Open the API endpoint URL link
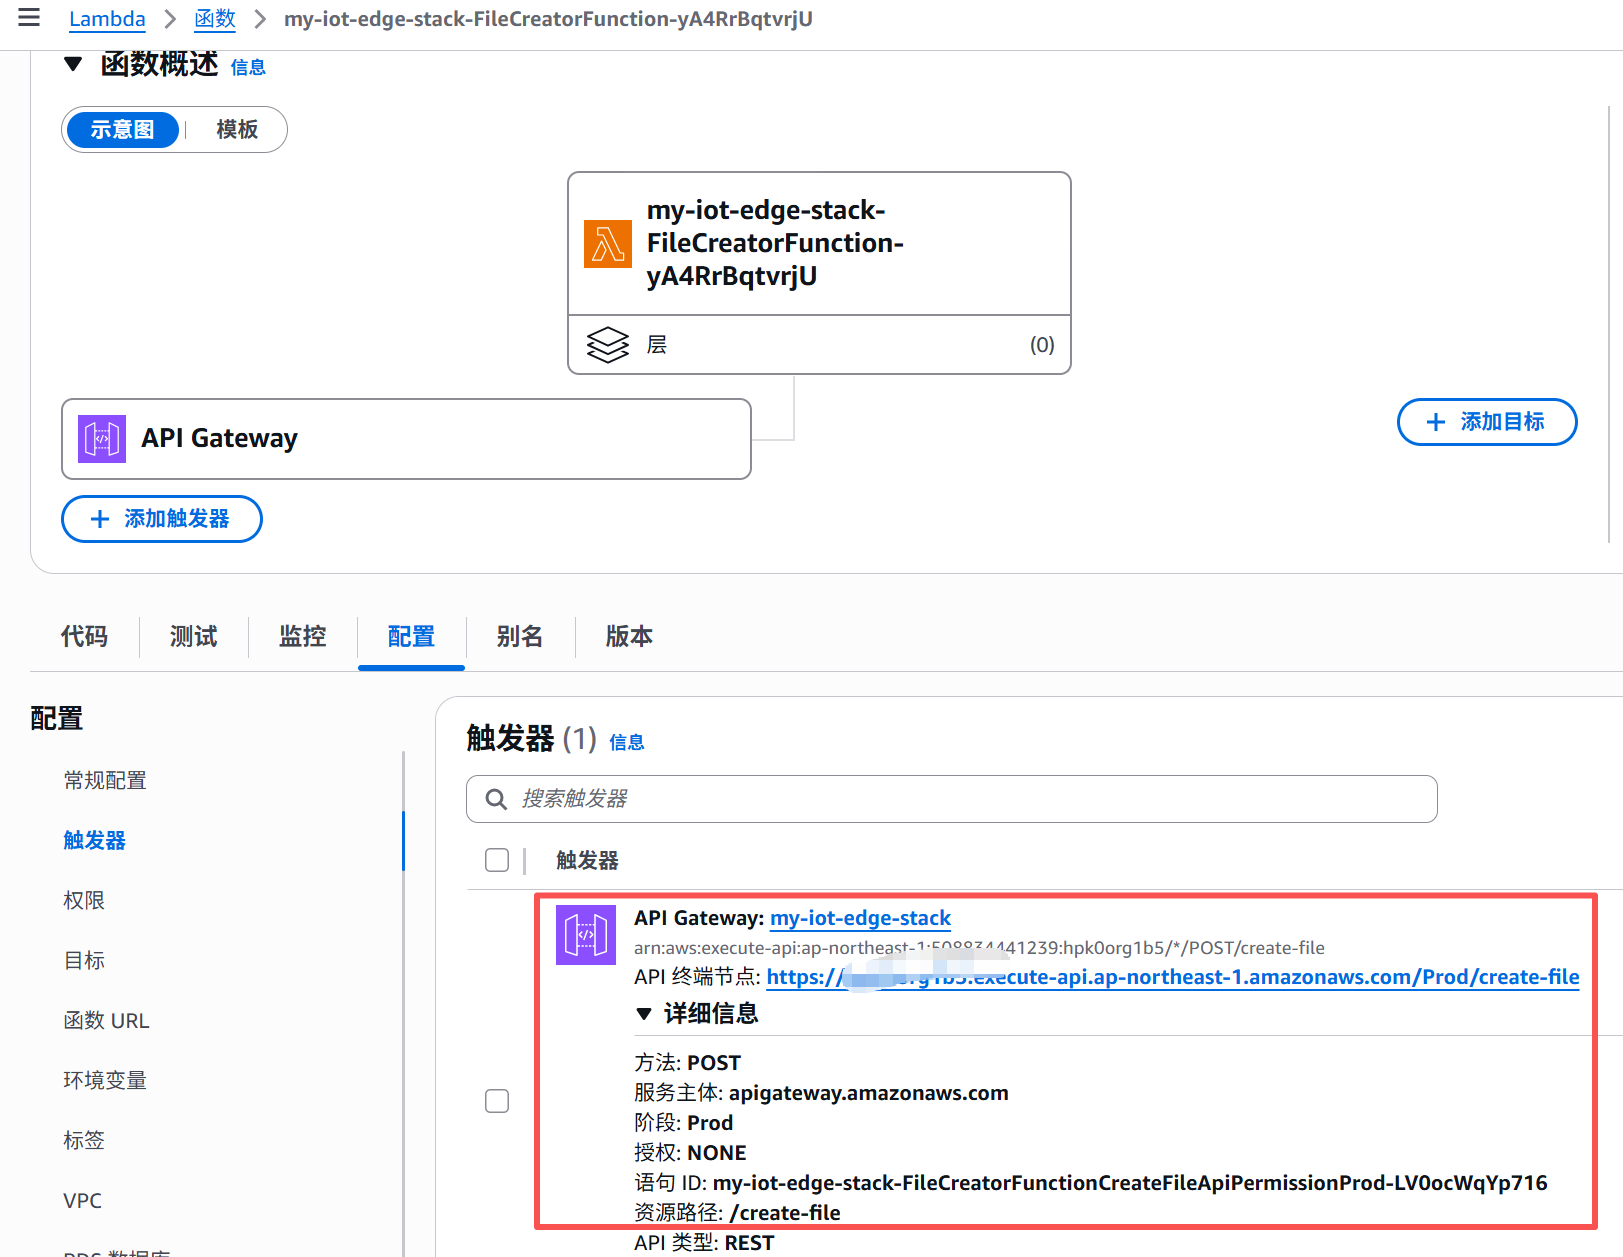 pyautogui.click(x=1173, y=977)
